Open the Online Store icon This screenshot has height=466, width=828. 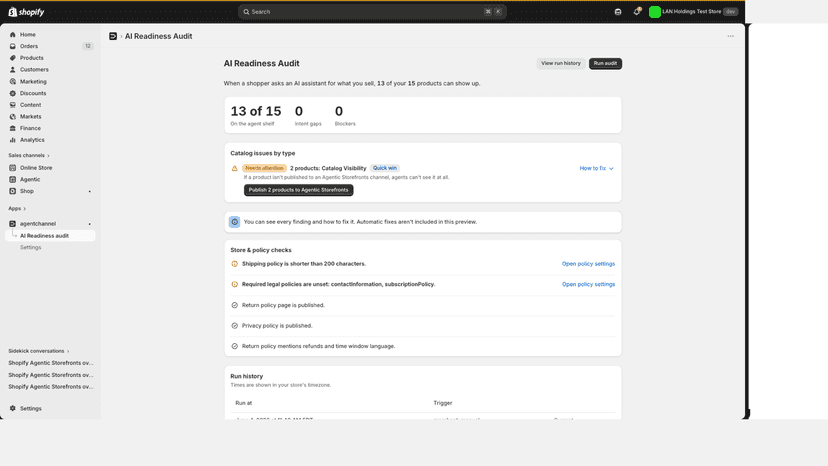pos(13,167)
